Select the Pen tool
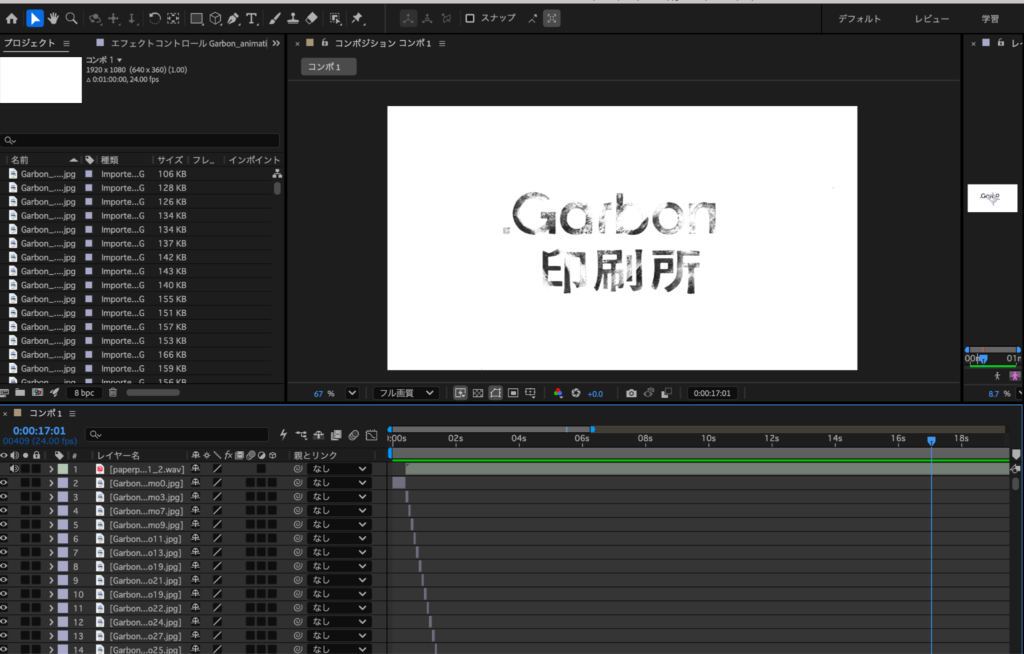This screenshot has height=654, width=1024. [233, 18]
